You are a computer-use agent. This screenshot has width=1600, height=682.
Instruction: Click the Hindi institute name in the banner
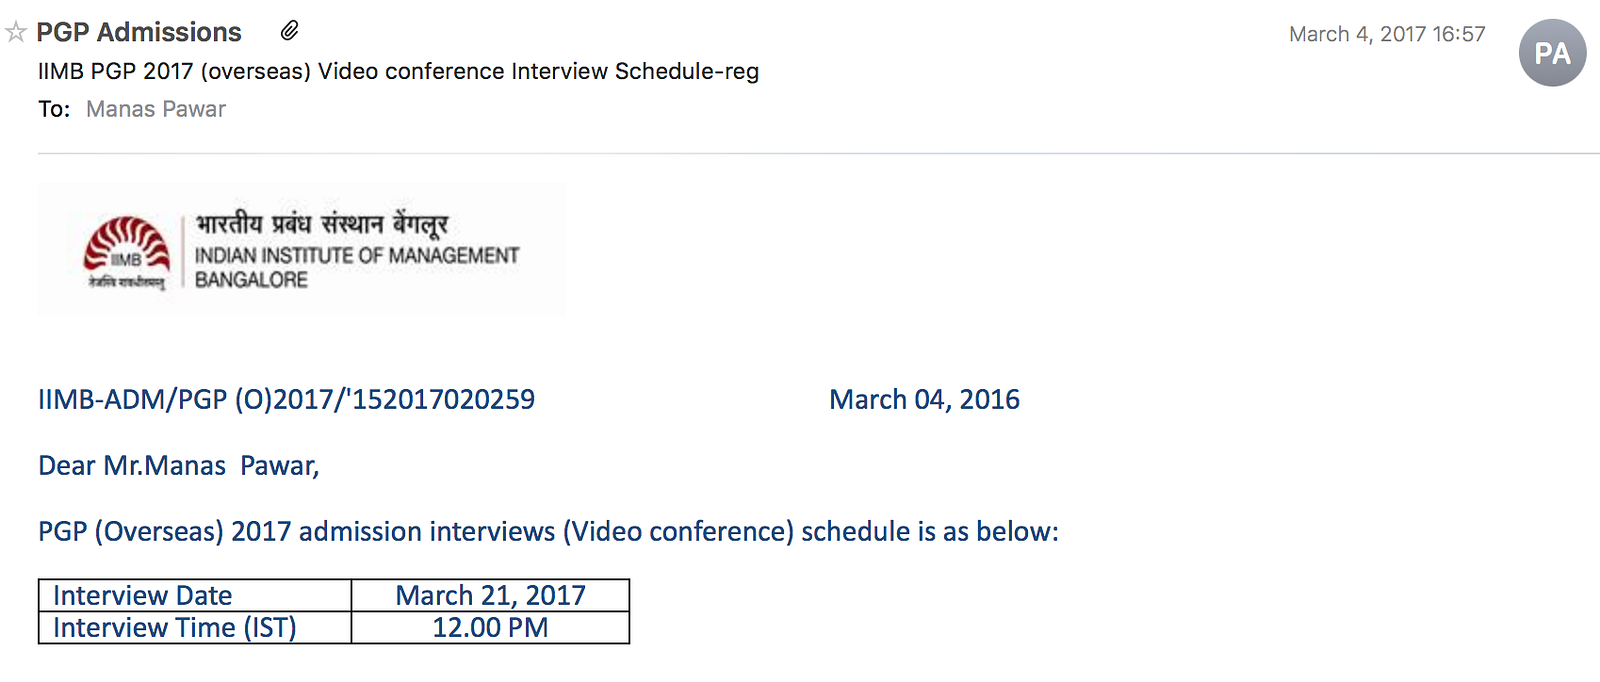(x=321, y=224)
